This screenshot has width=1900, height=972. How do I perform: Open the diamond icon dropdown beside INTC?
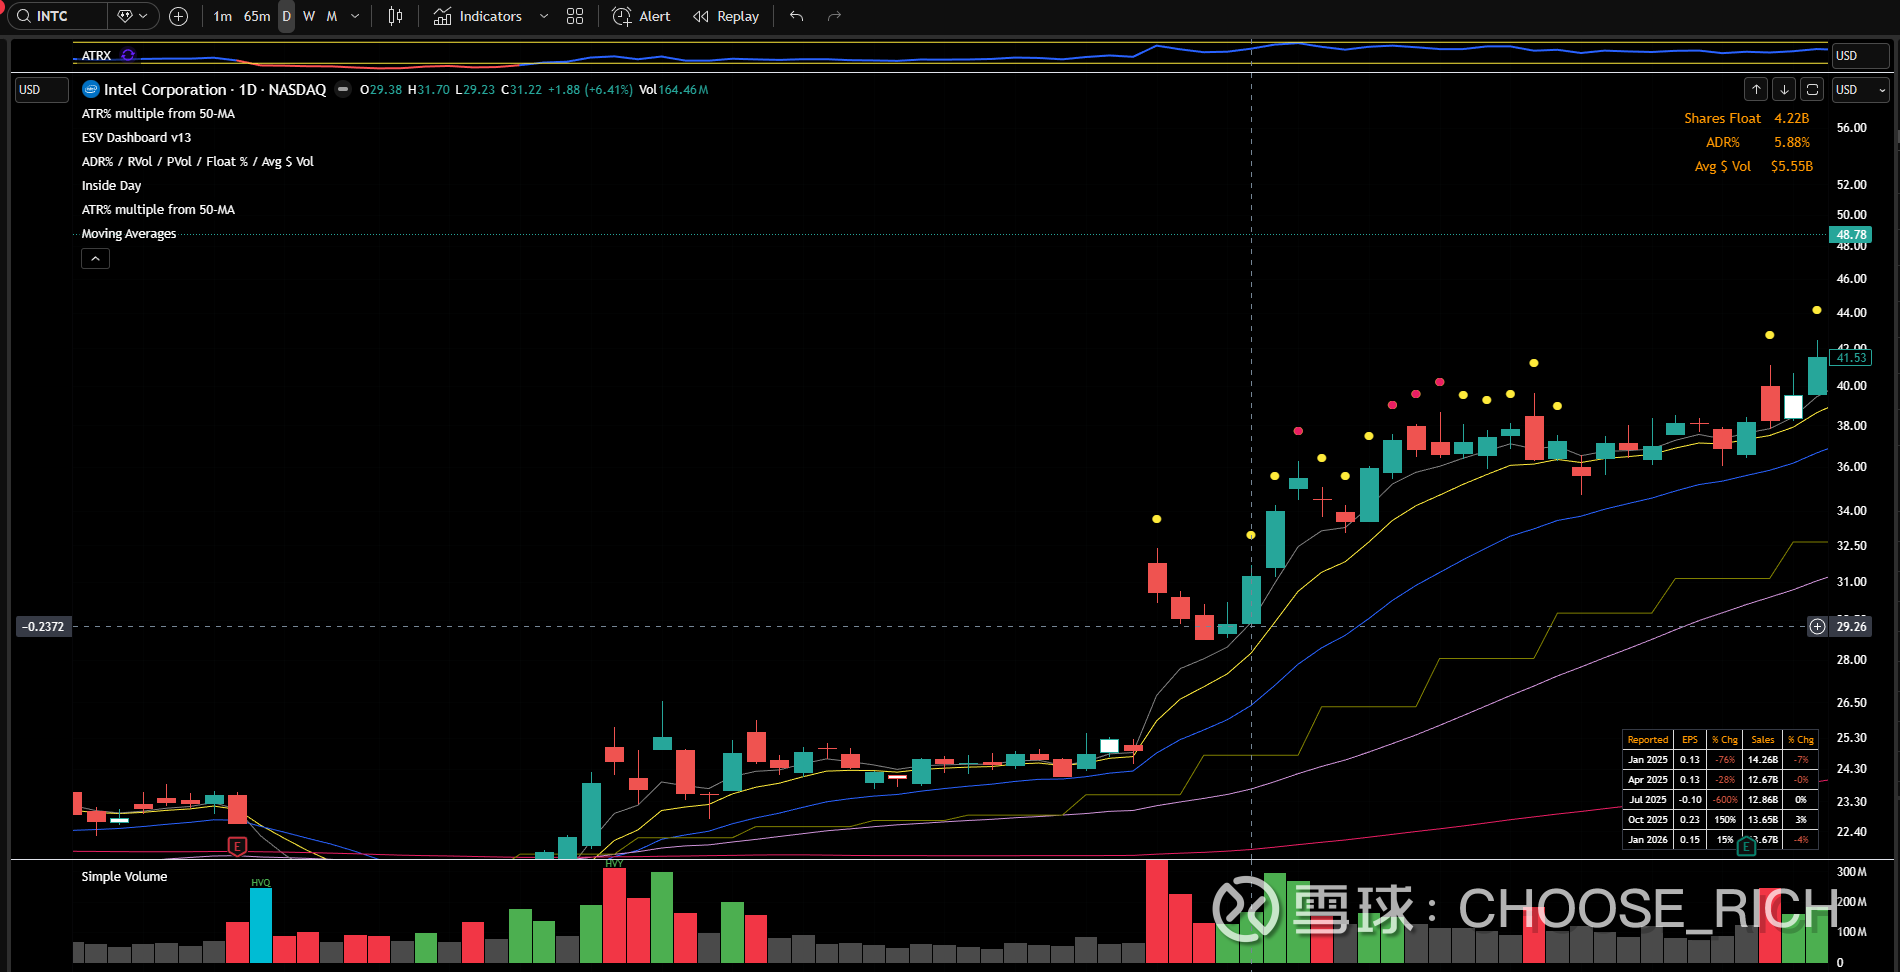[133, 16]
